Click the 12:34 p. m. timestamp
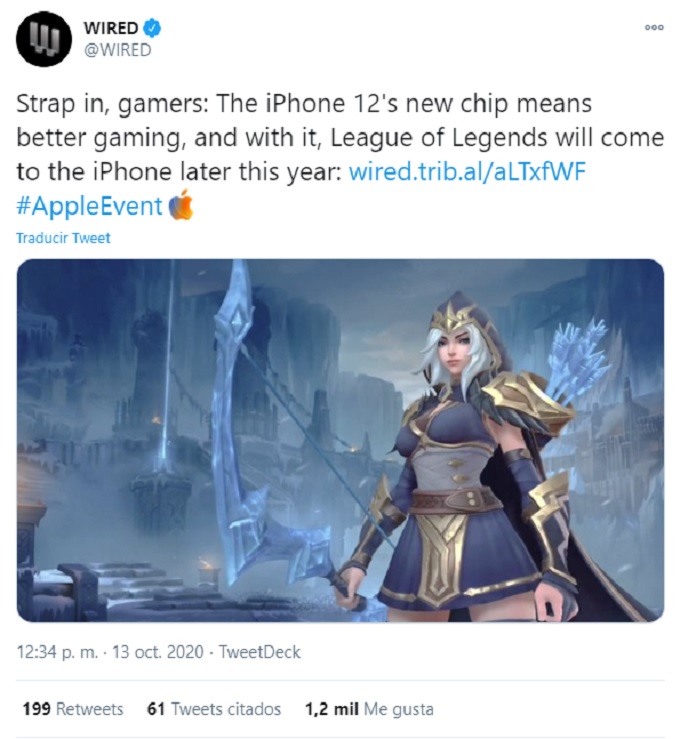Viewport: 680px width, 739px height. point(57,652)
